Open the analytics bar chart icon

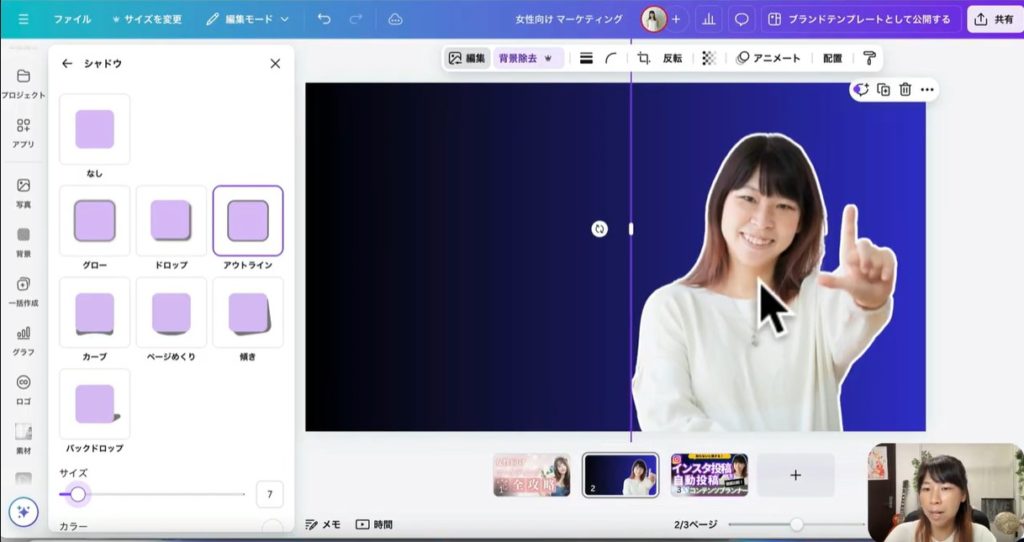[709, 19]
